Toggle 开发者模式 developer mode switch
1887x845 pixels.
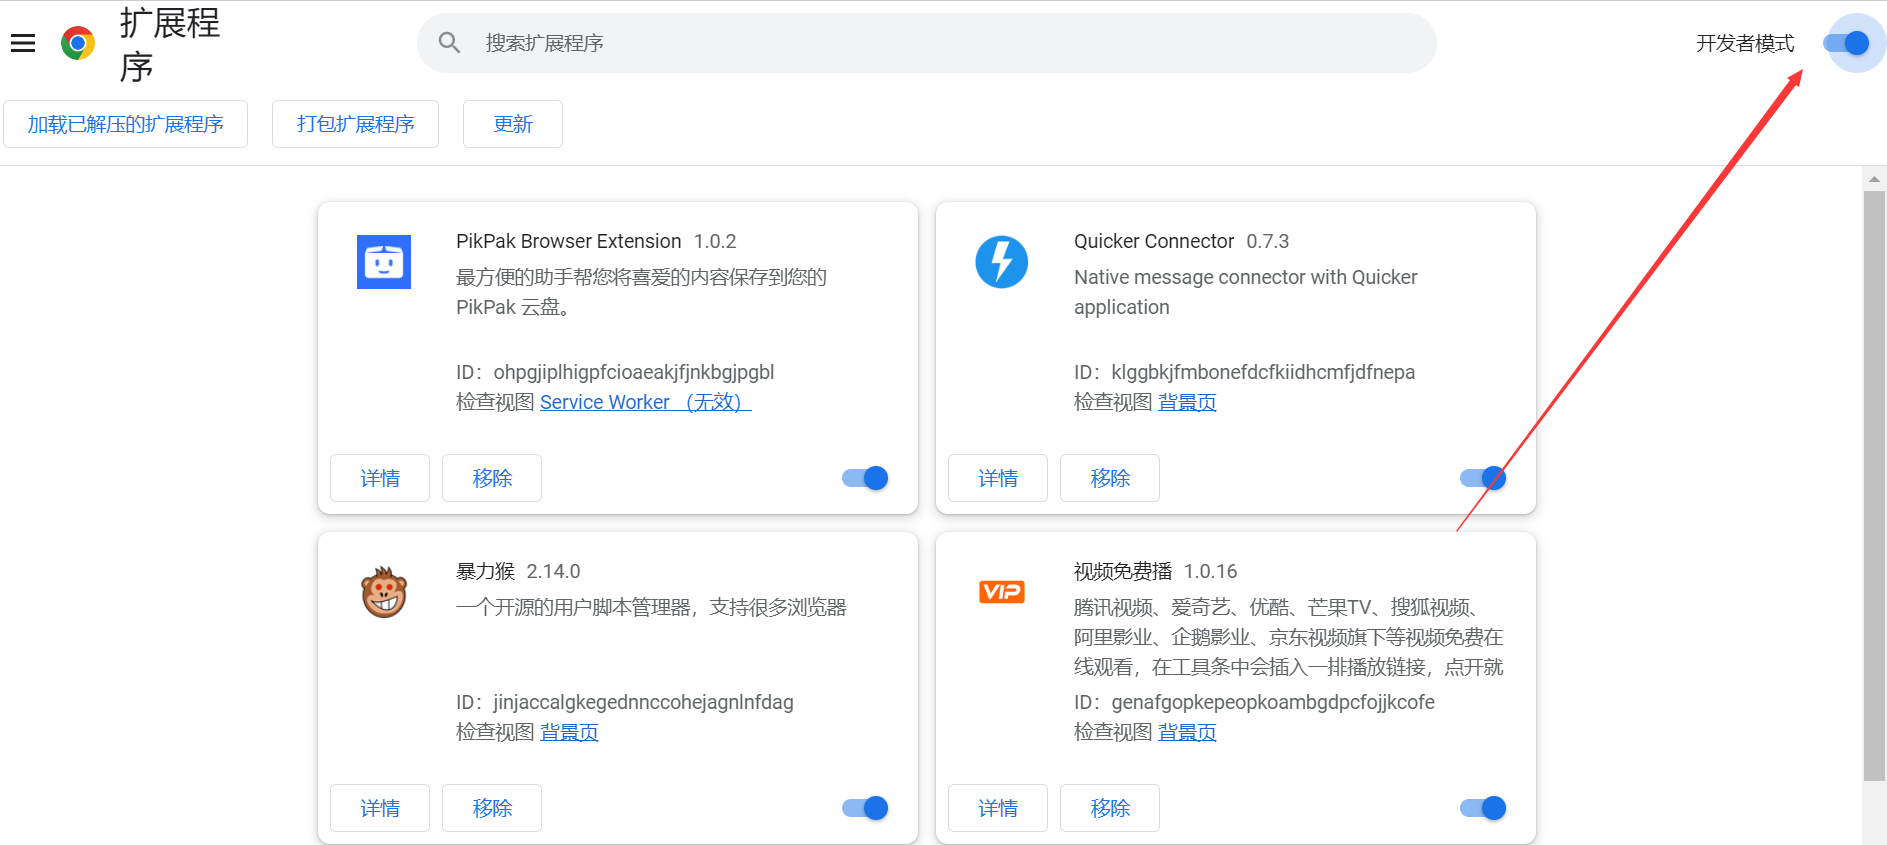coord(1846,43)
